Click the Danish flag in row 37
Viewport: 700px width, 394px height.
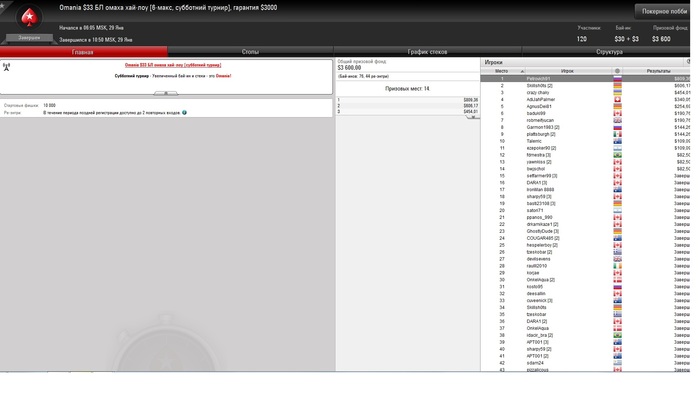tap(617, 328)
